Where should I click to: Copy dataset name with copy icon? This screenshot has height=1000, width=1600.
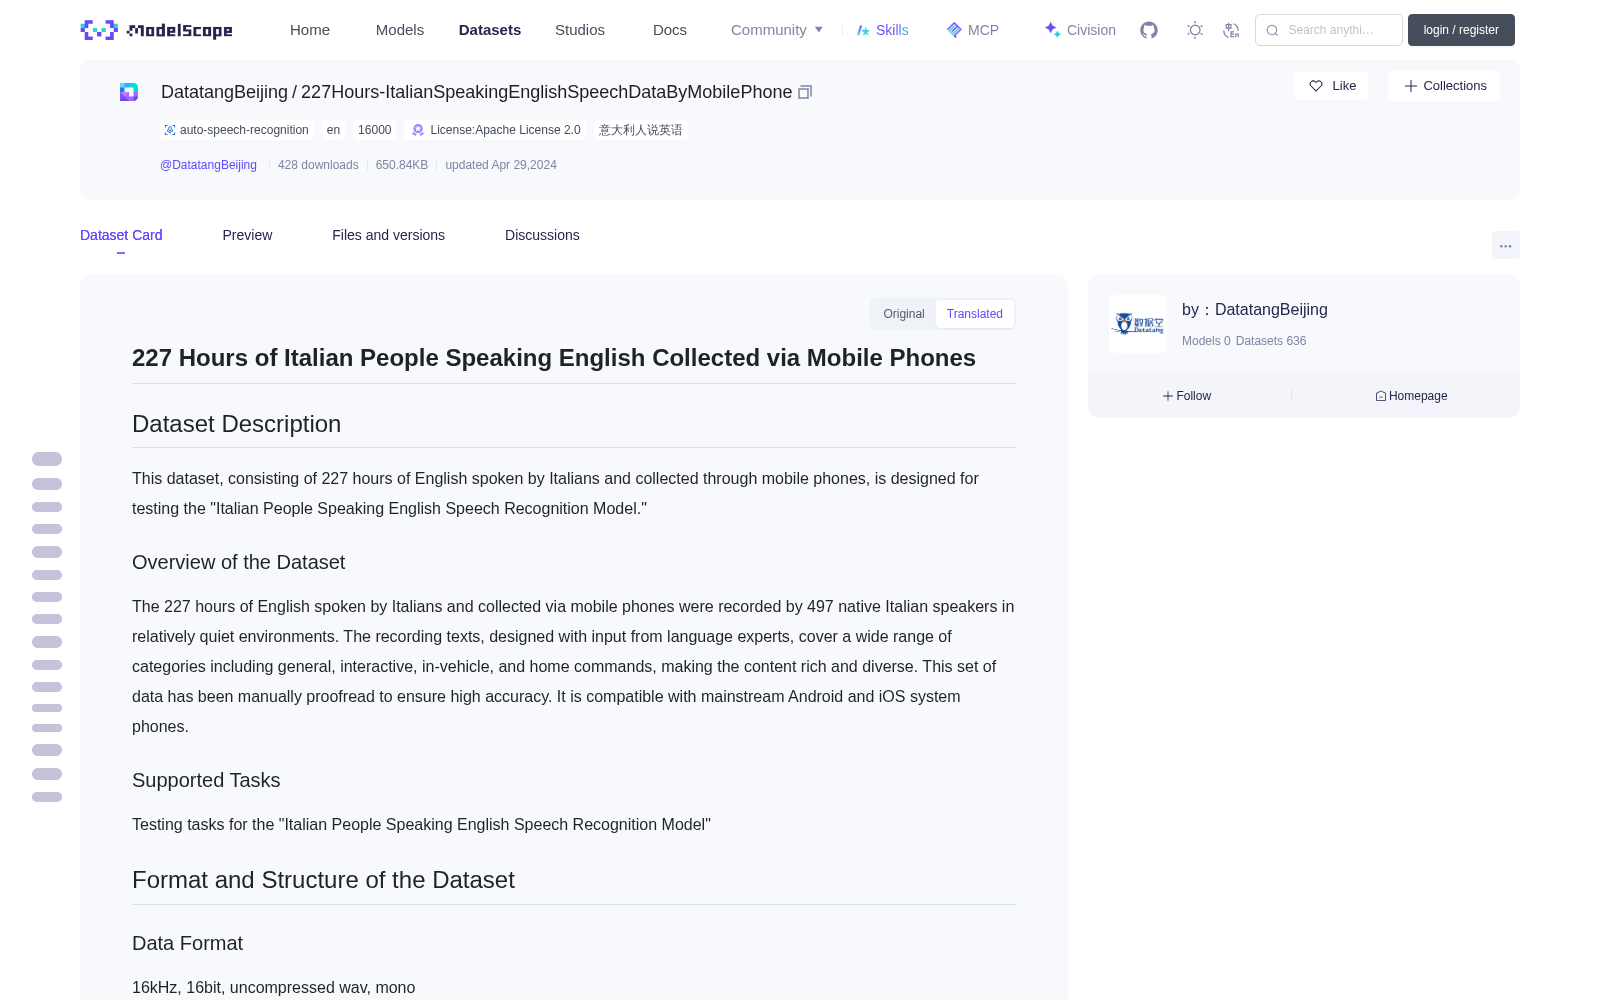(x=805, y=92)
